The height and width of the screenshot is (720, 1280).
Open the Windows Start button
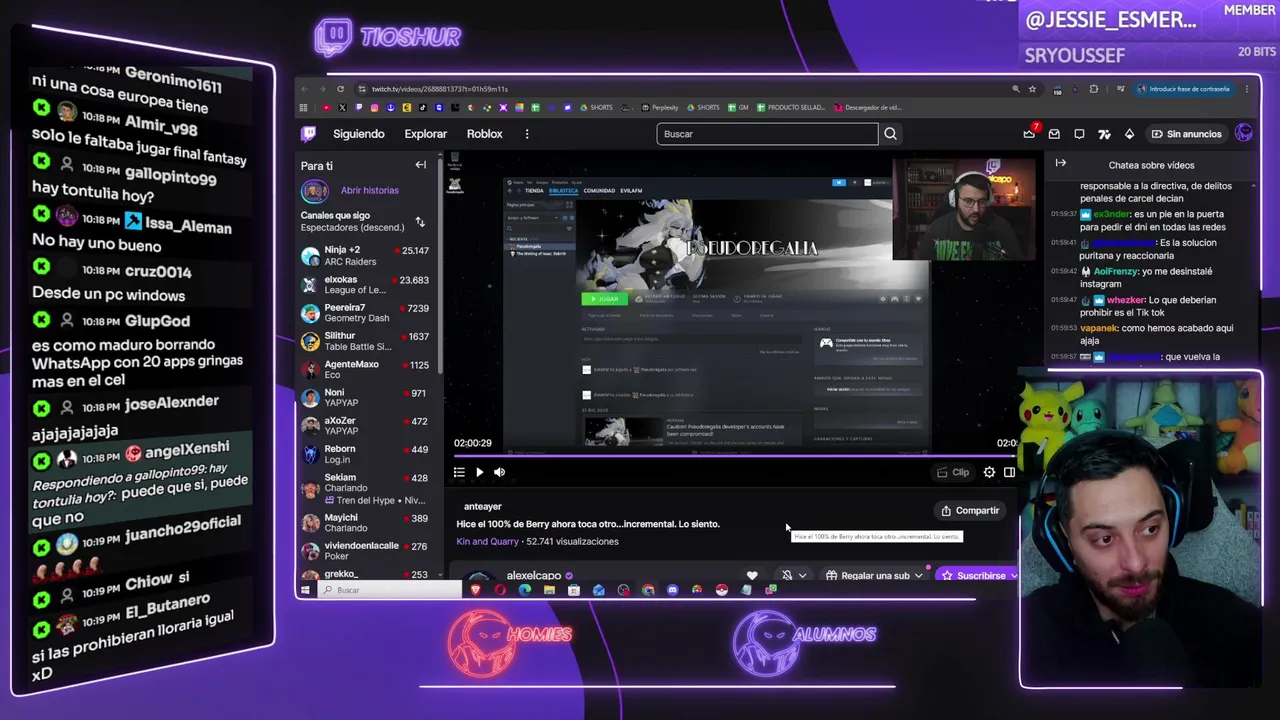pyautogui.click(x=306, y=590)
